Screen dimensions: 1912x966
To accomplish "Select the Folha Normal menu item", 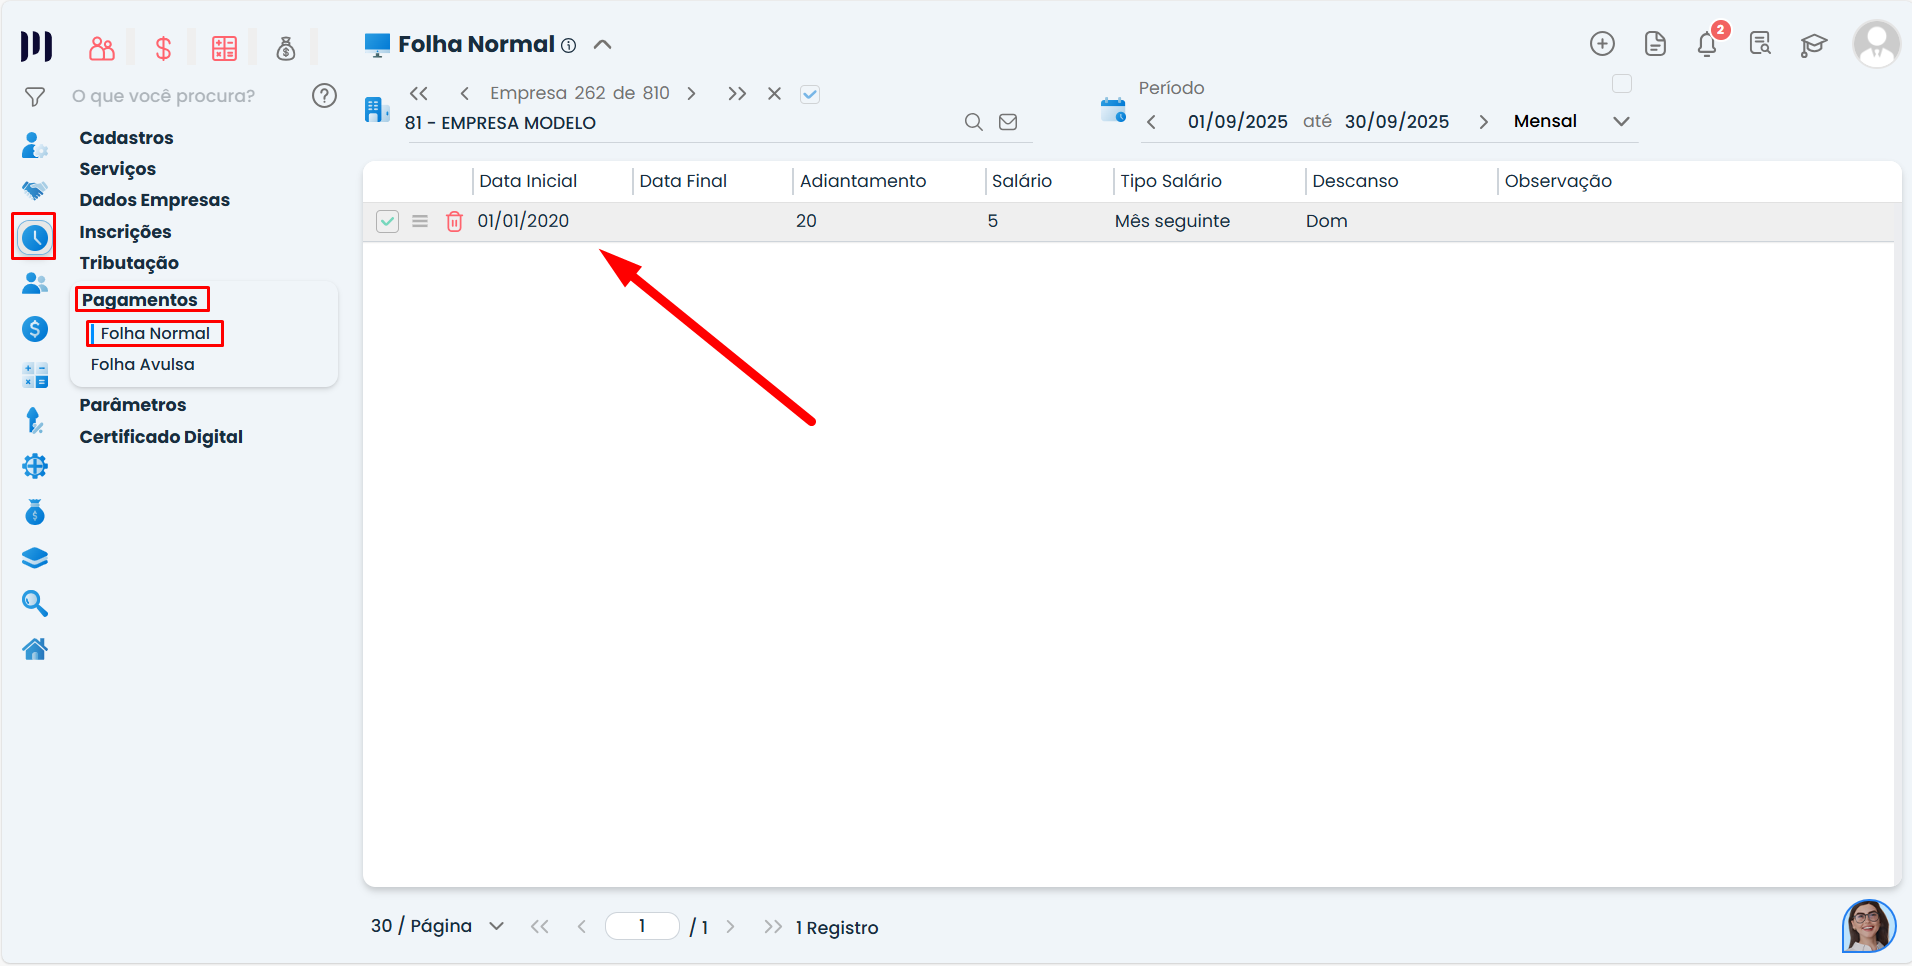I will [155, 333].
